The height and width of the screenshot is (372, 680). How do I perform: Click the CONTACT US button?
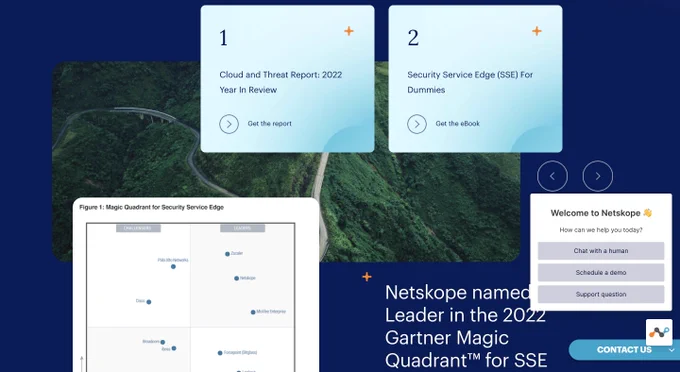[x=624, y=349]
